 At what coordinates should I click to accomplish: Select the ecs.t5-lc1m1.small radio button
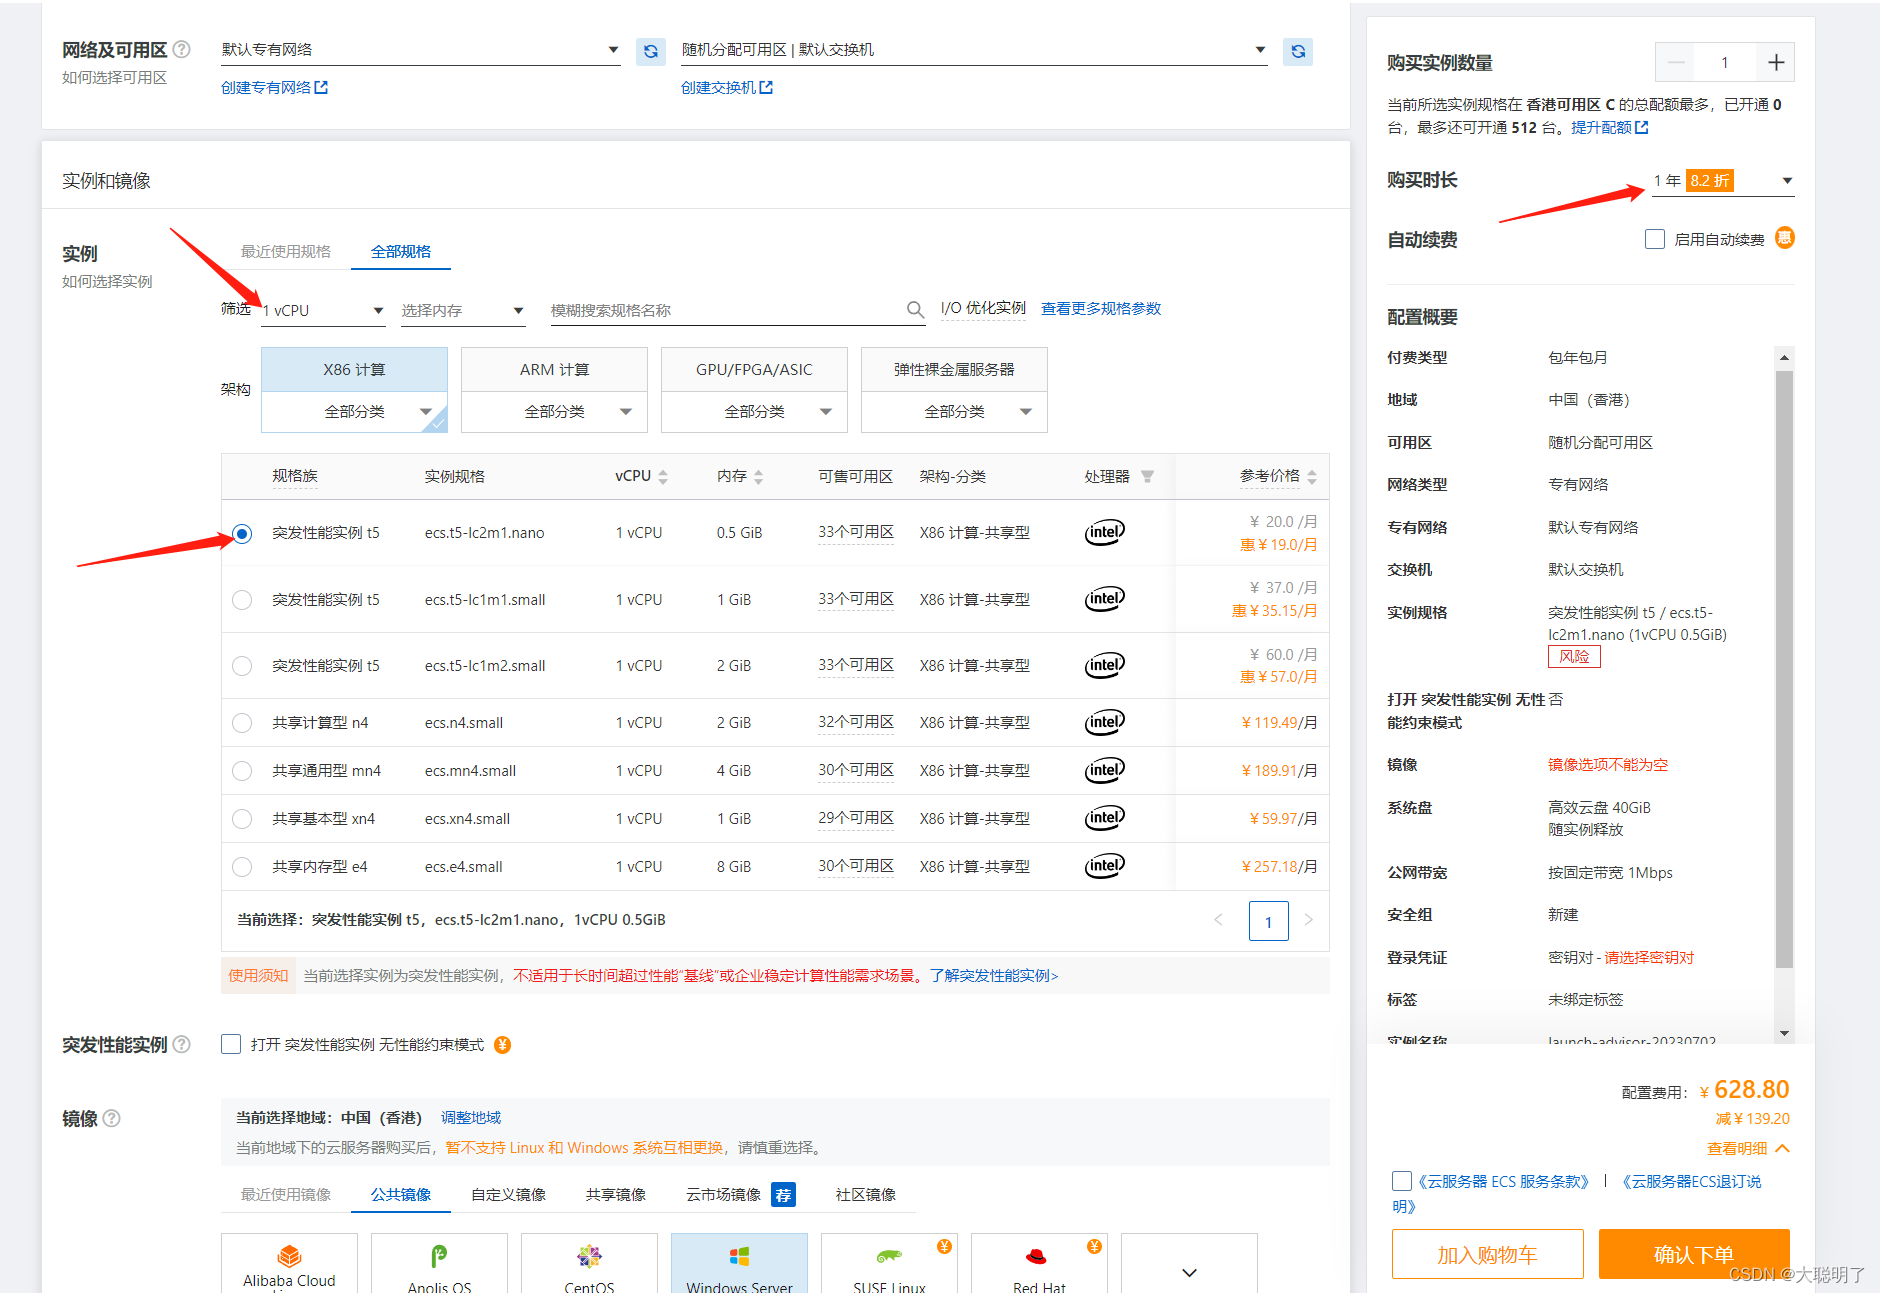(242, 600)
